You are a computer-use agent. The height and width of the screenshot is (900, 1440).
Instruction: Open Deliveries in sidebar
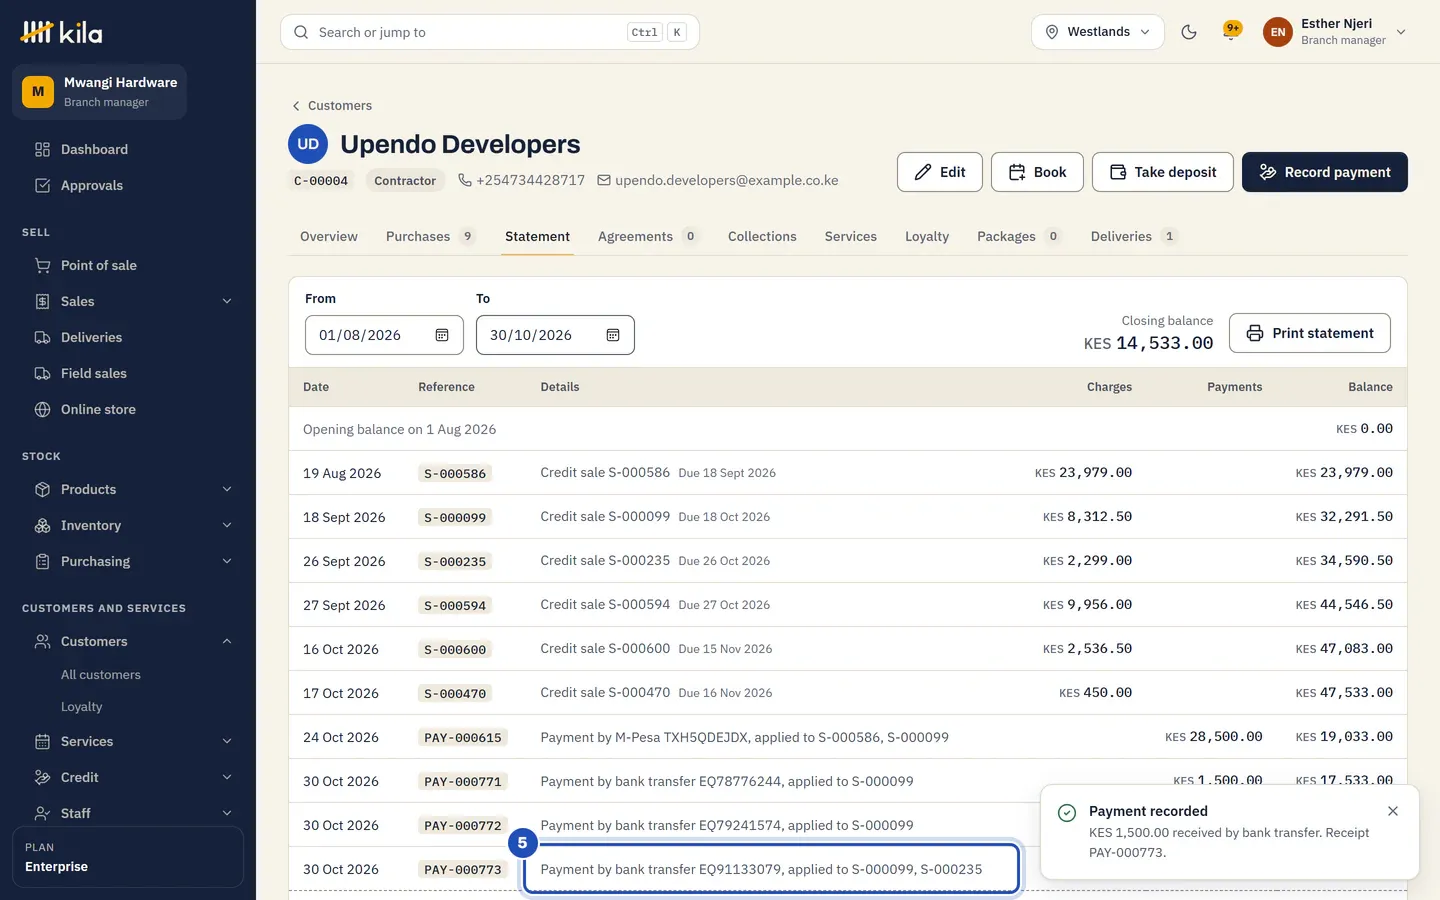point(128,337)
